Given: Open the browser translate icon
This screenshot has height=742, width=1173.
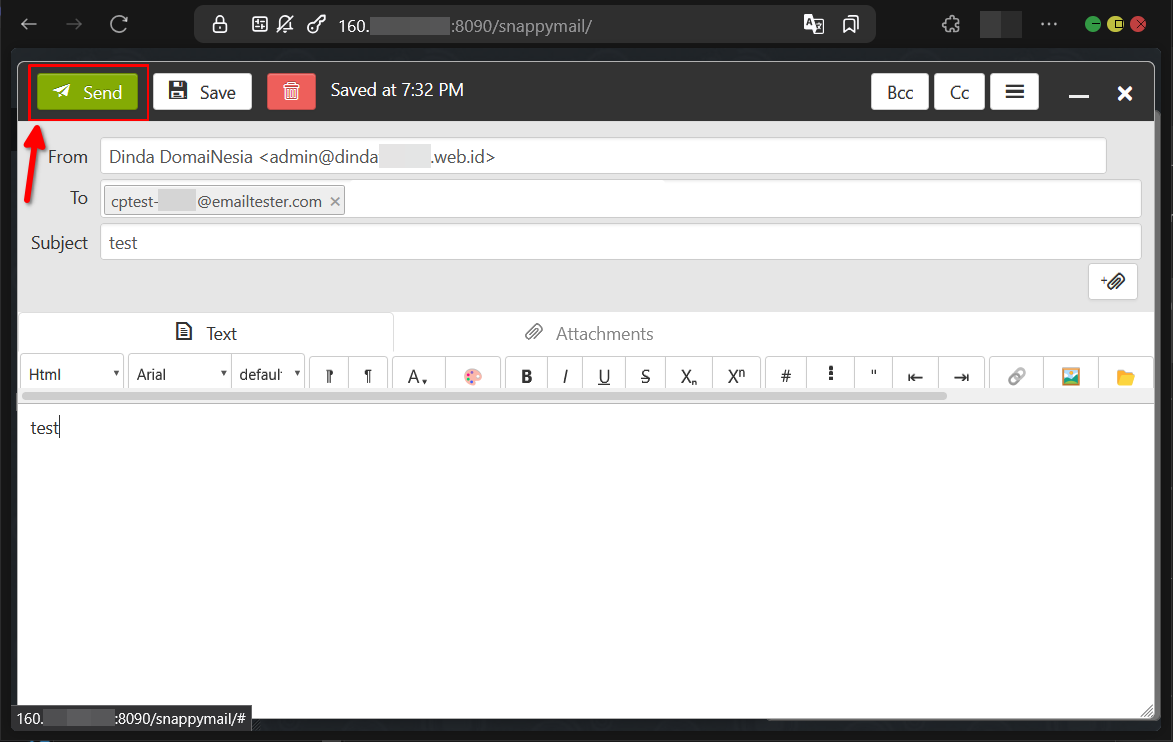Looking at the screenshot, I should [813, 25].
